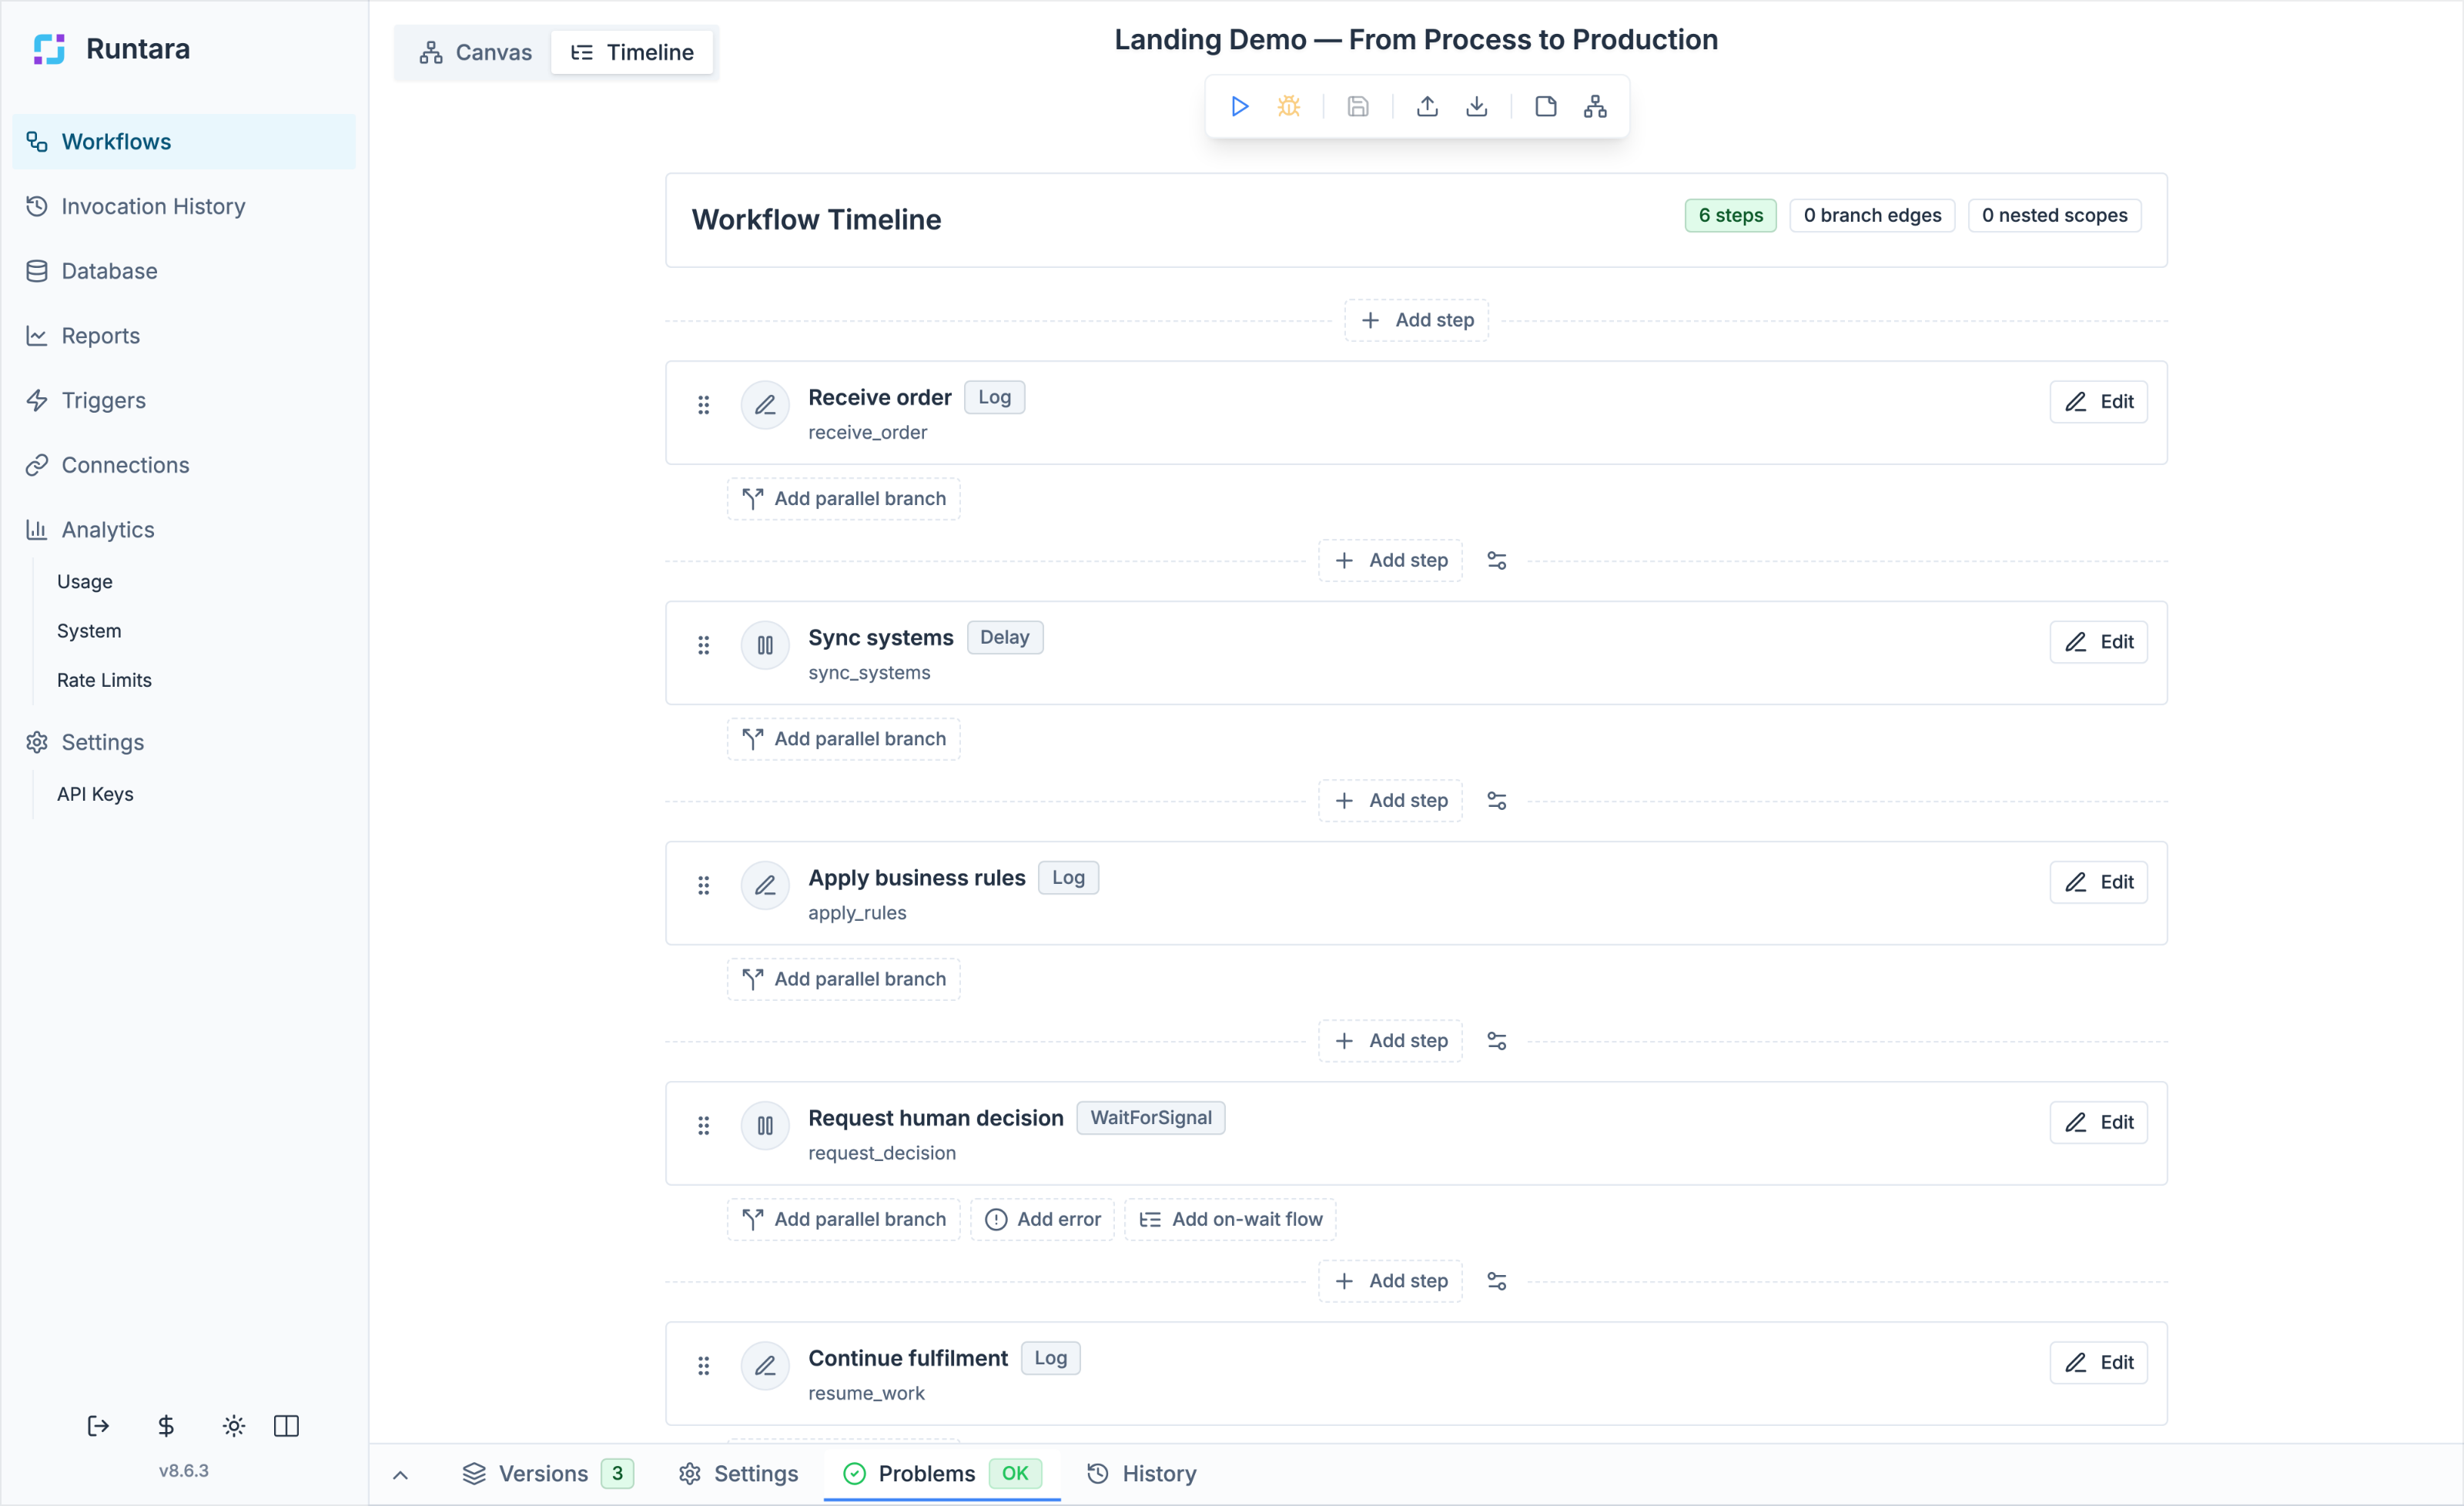Click drag handle of Receive order step
Screen dimensions: 2464x1506
[704, 405]
